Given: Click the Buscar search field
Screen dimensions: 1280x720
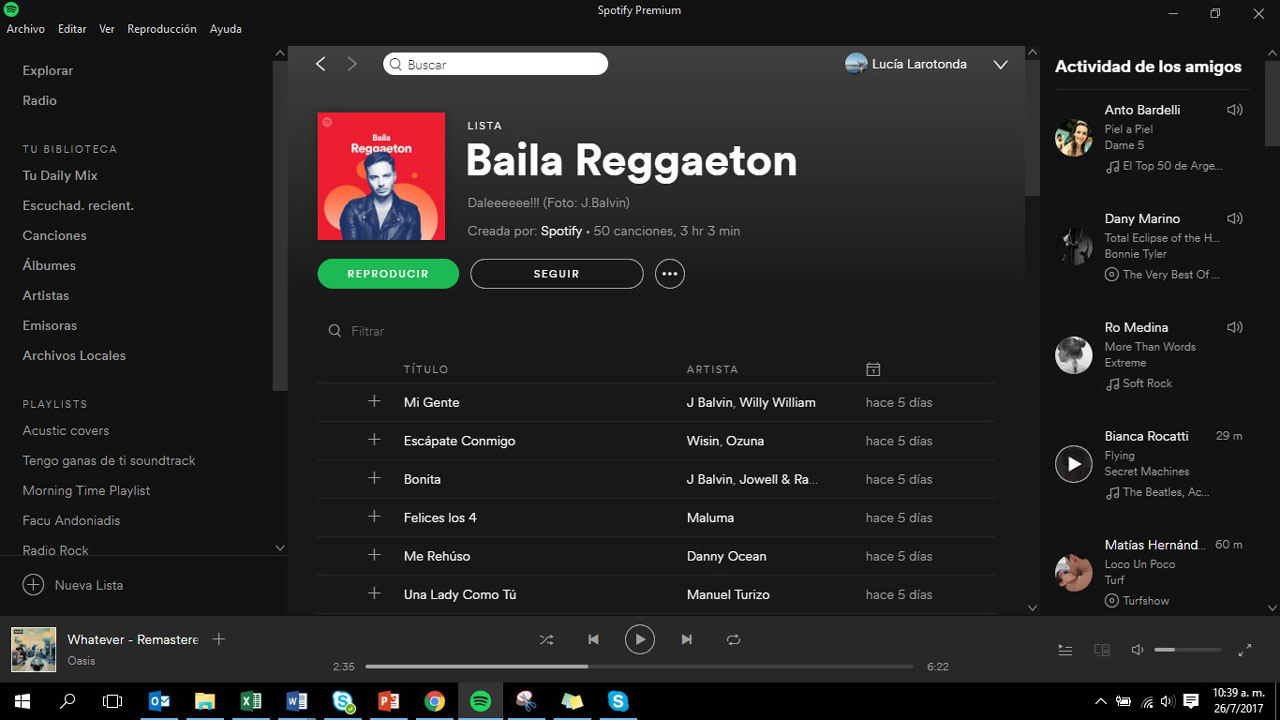Looking at the screenshot, I should 495,64.
